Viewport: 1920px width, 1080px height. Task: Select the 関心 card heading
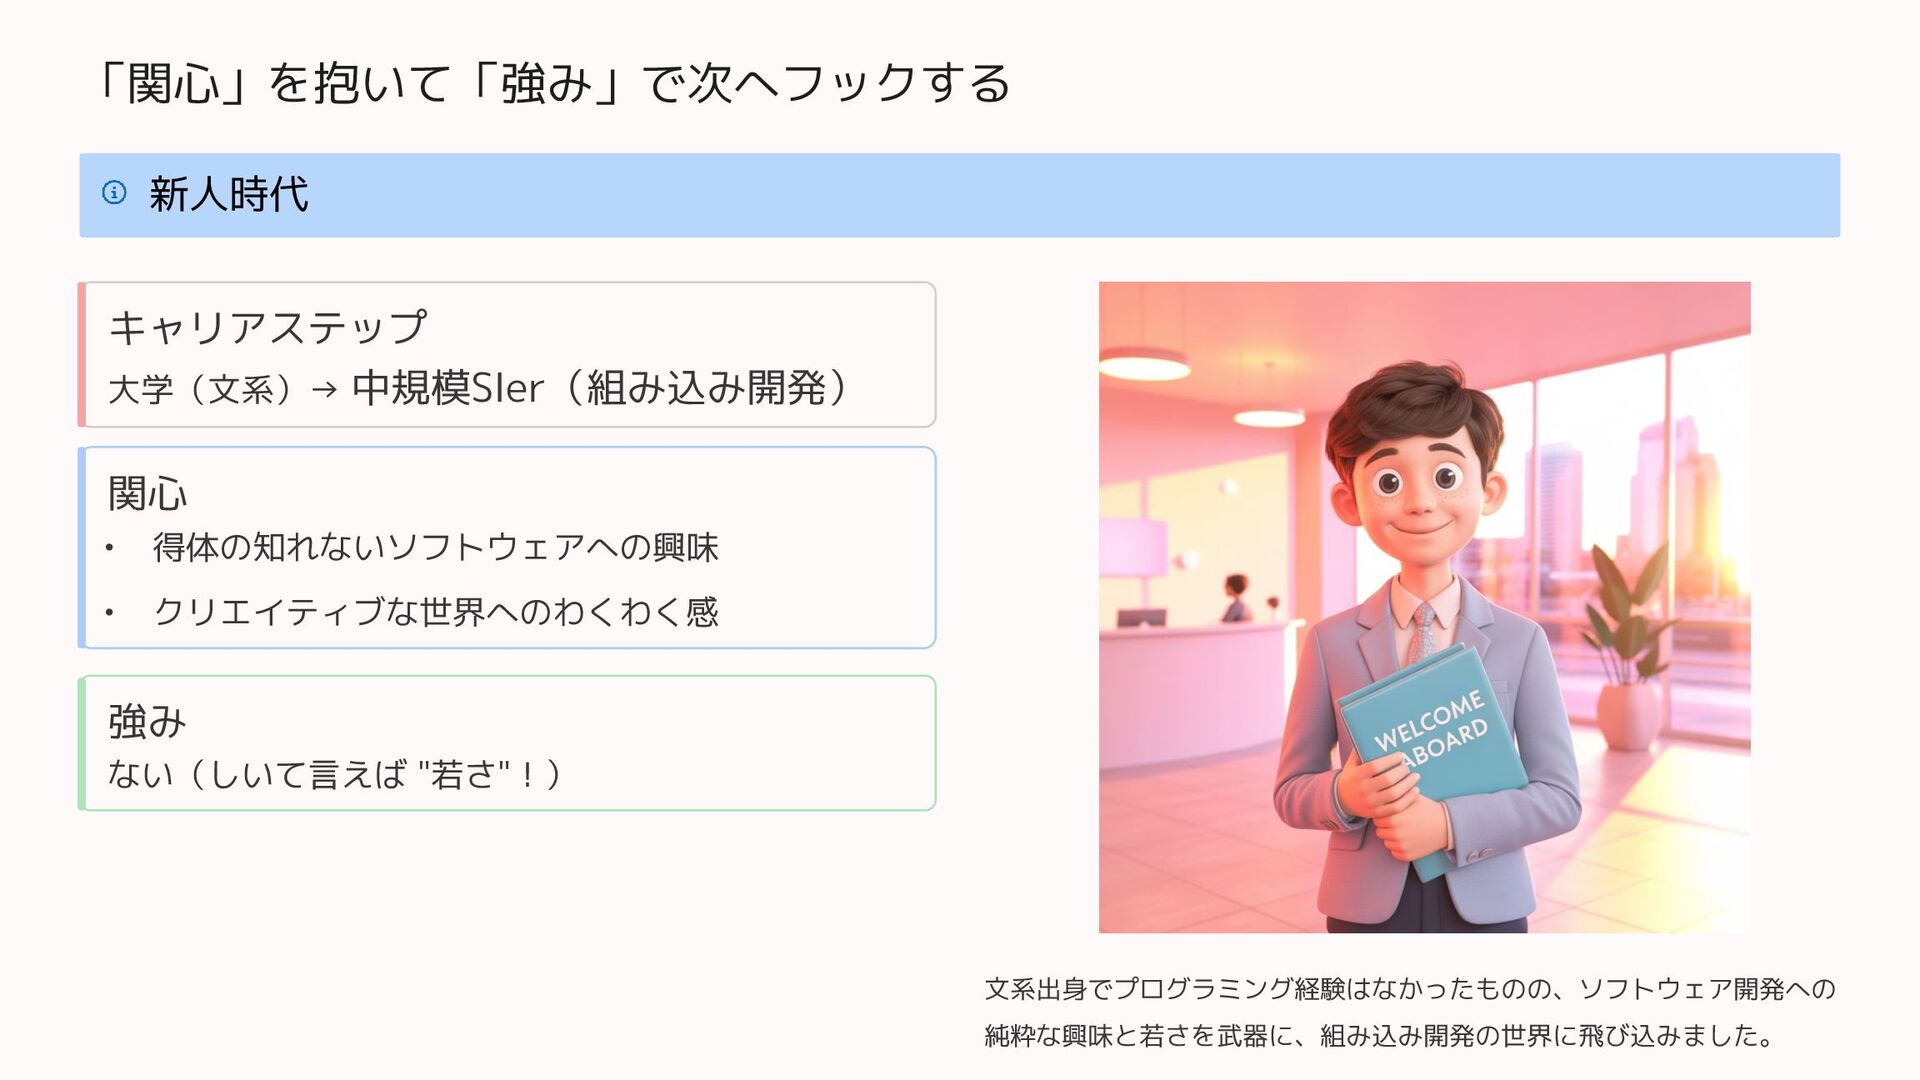(x=147, y=493)
